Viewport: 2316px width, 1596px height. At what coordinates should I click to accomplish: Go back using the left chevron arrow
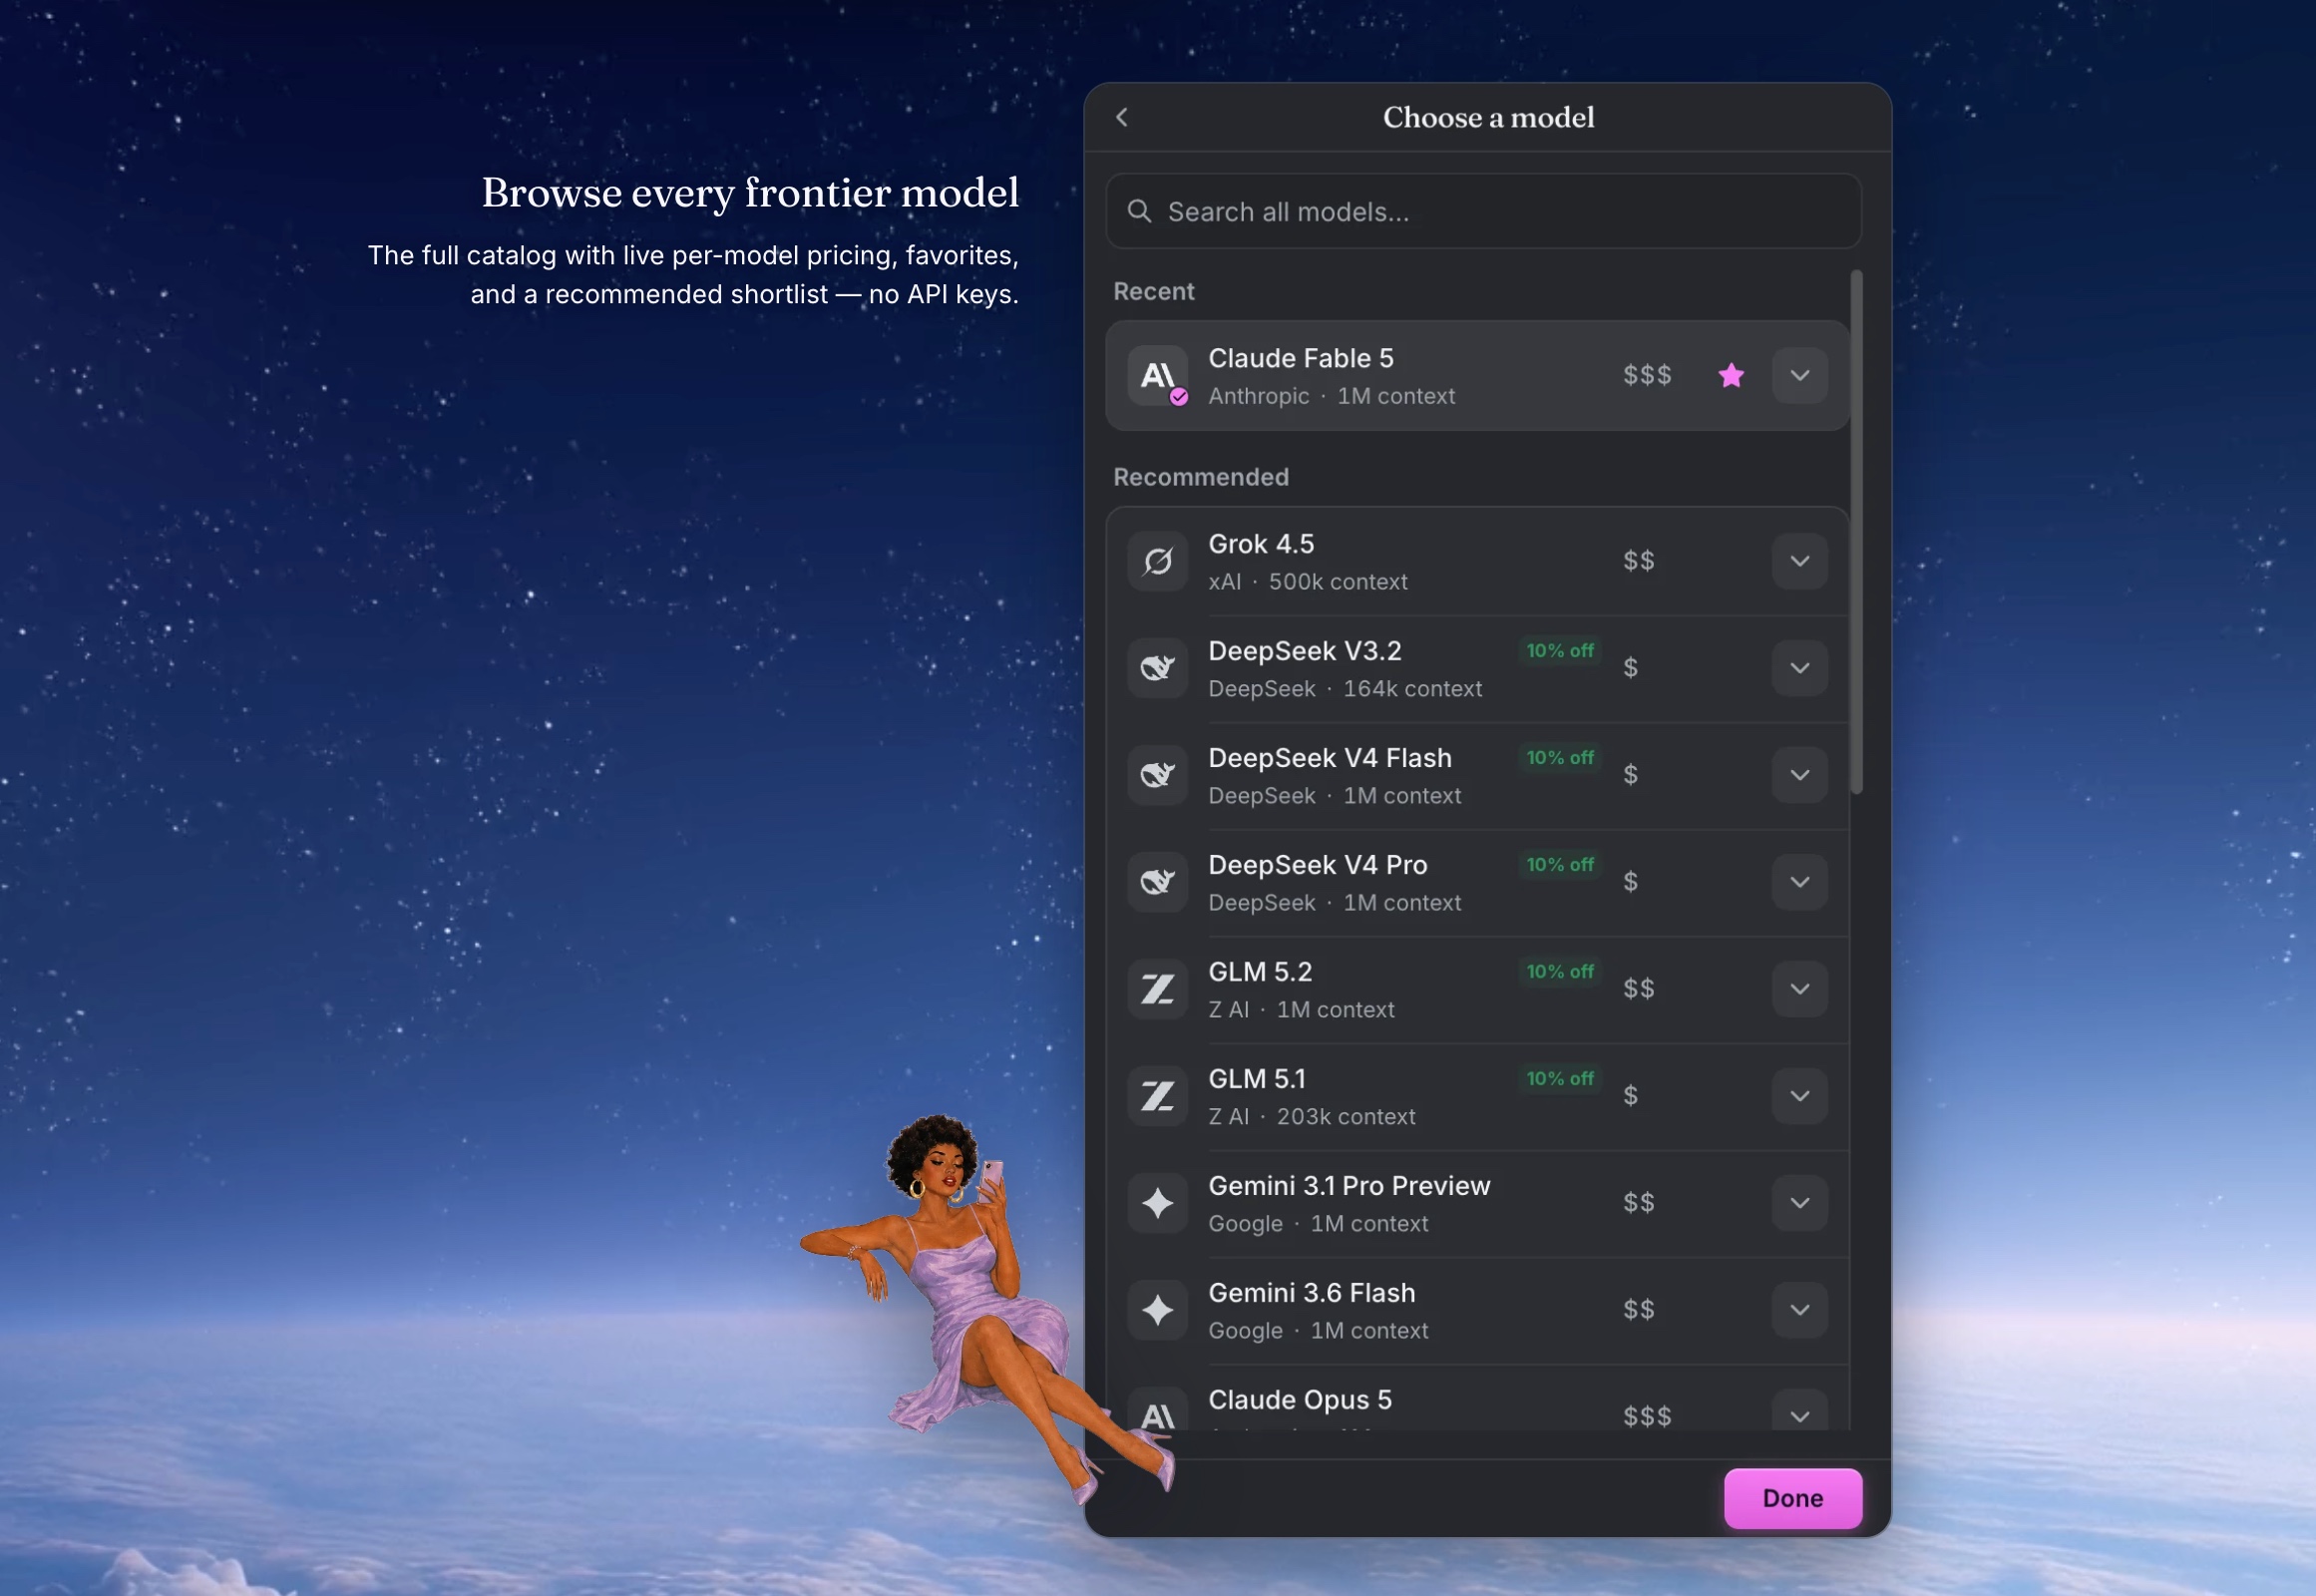coord(1122,117)
